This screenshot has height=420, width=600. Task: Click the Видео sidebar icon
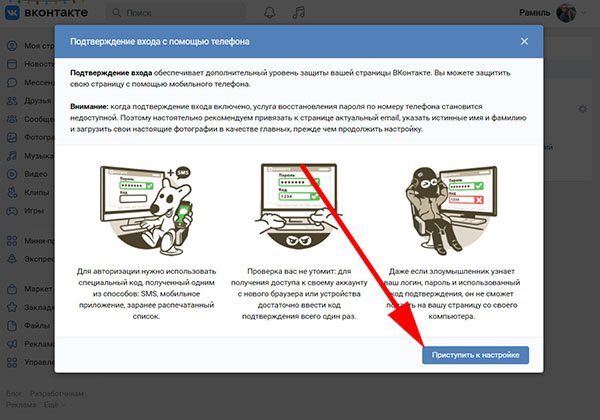tap(12, 174)
